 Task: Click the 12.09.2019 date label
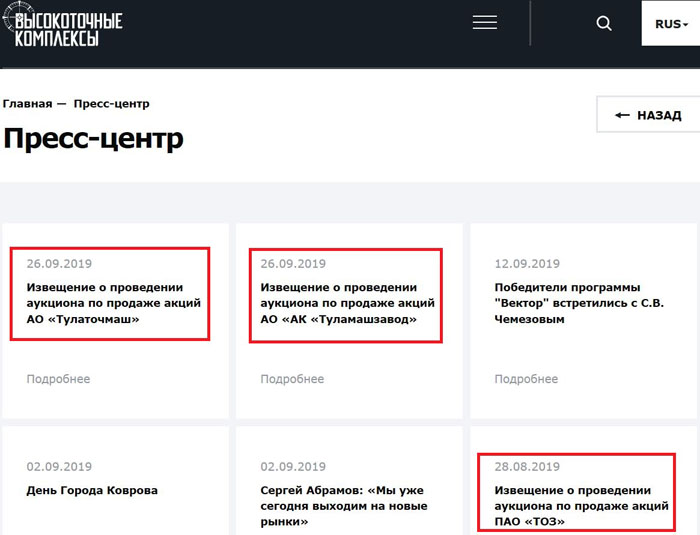[527, 264]
